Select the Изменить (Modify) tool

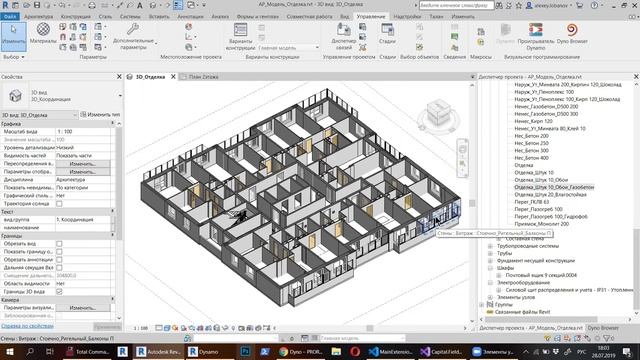coord(13,37)
